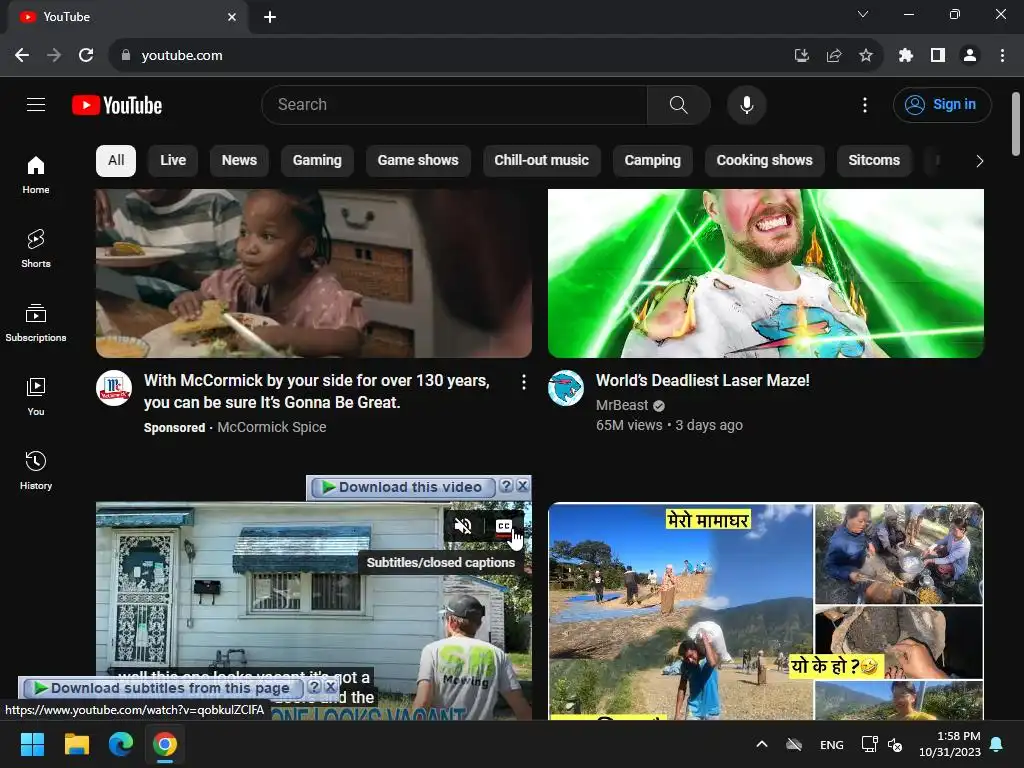Select the Sitcoms filter chip
Image resolution: width=1024 pixels, height=768 pixels.
point(874,161)
